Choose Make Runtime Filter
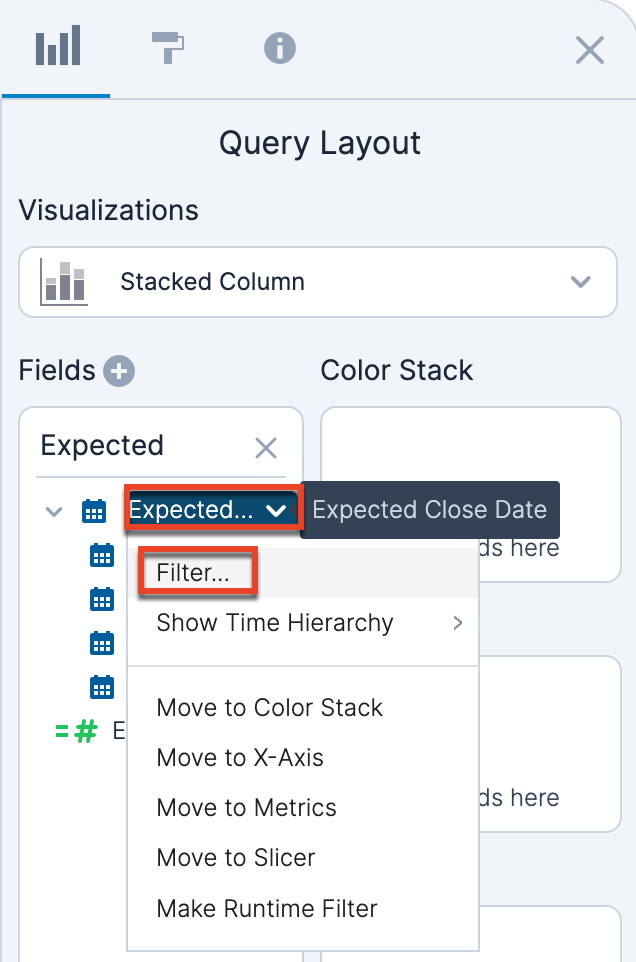The image size is (636, 962). pos(267,909)
